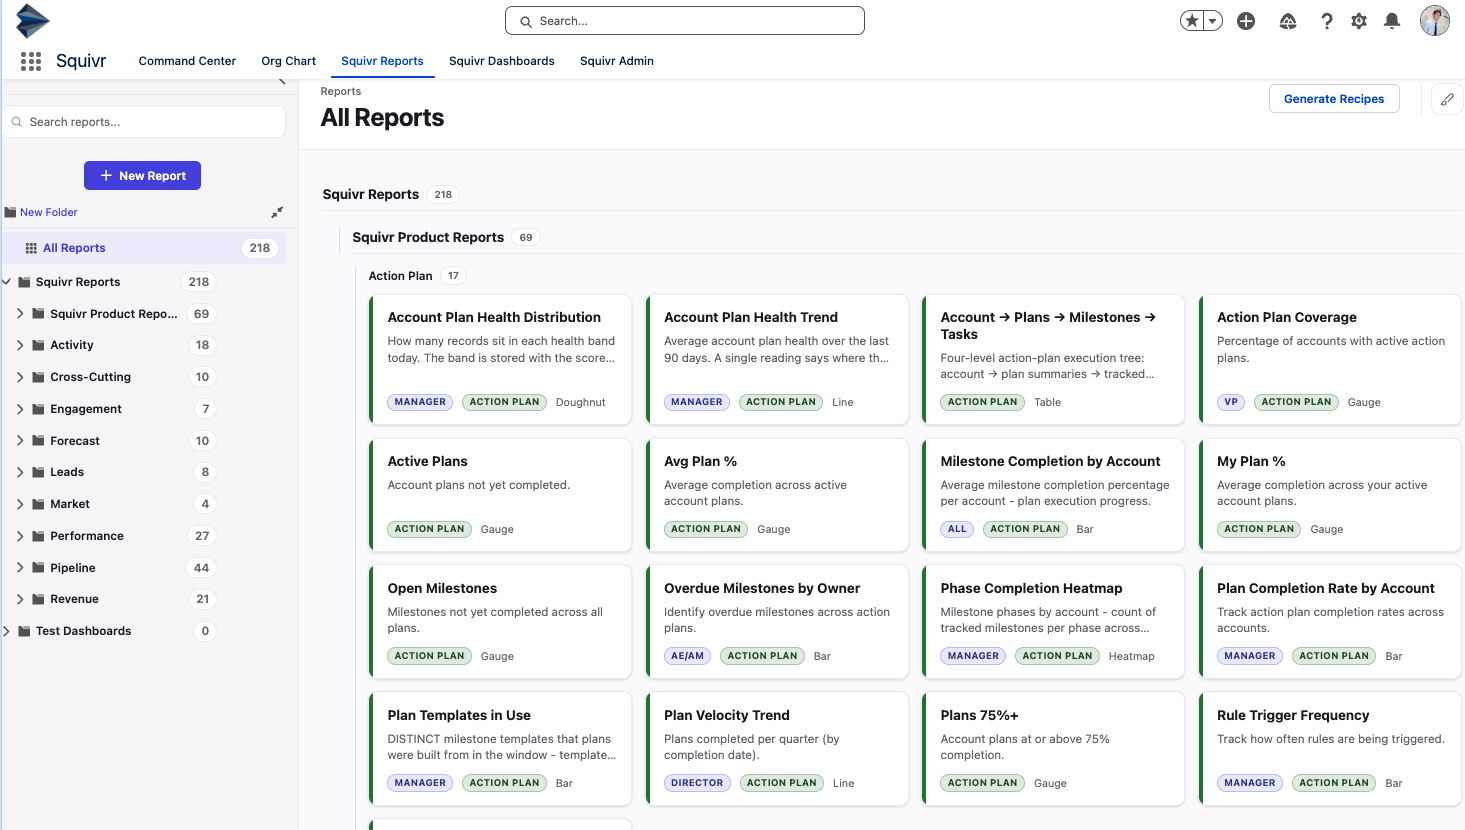Click the collapse folders arrows icon

[277, 212]
